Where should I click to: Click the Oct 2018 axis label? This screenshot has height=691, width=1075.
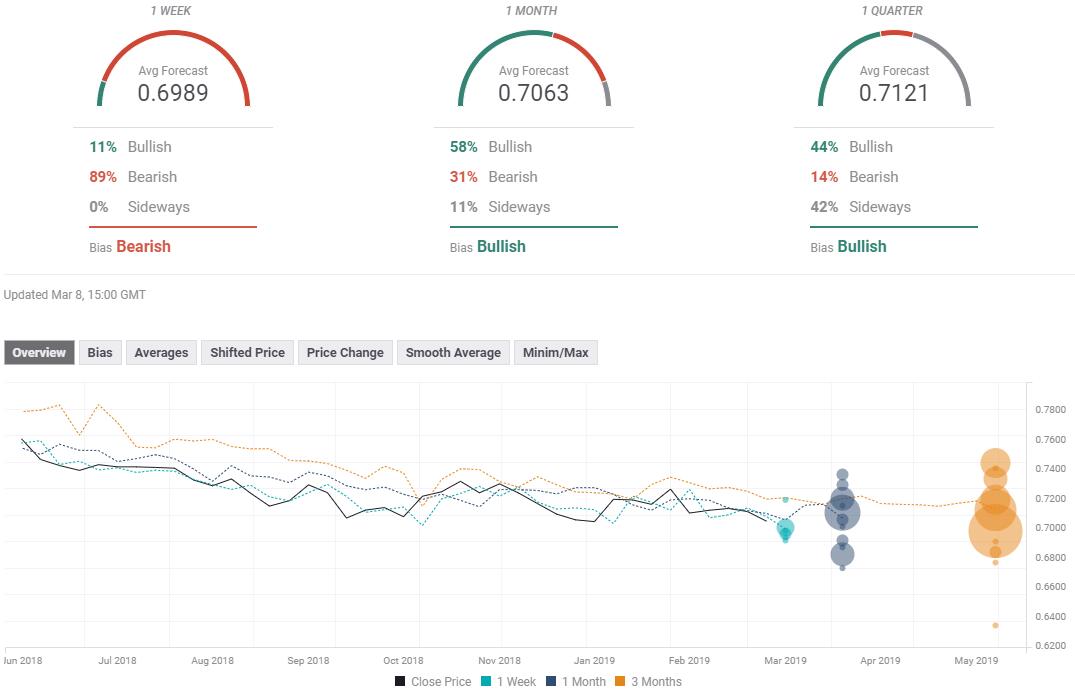tap(403, 661)
